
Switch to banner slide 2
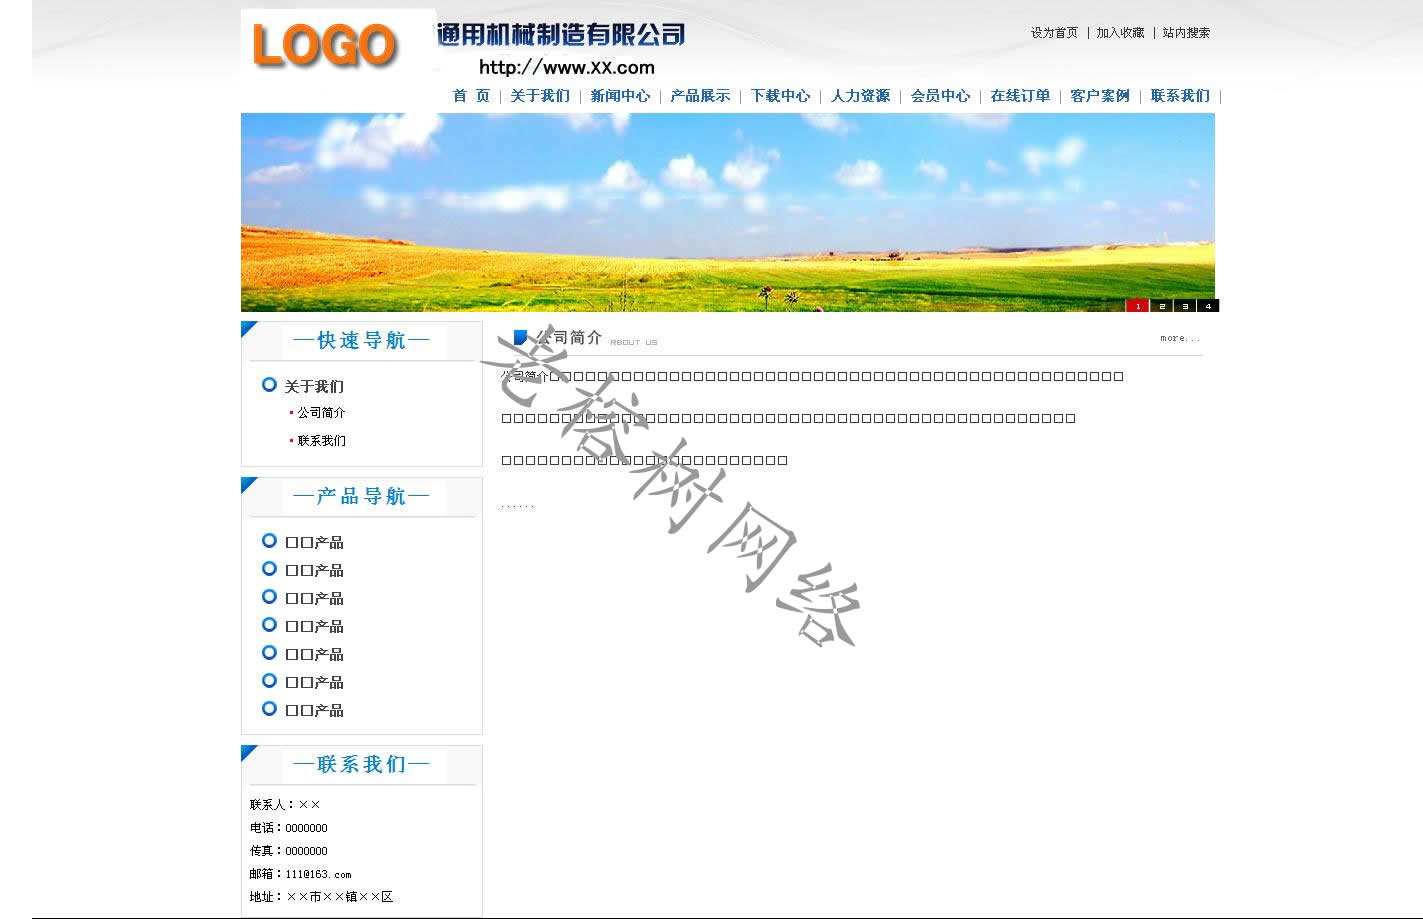[x=1161, y=306]
